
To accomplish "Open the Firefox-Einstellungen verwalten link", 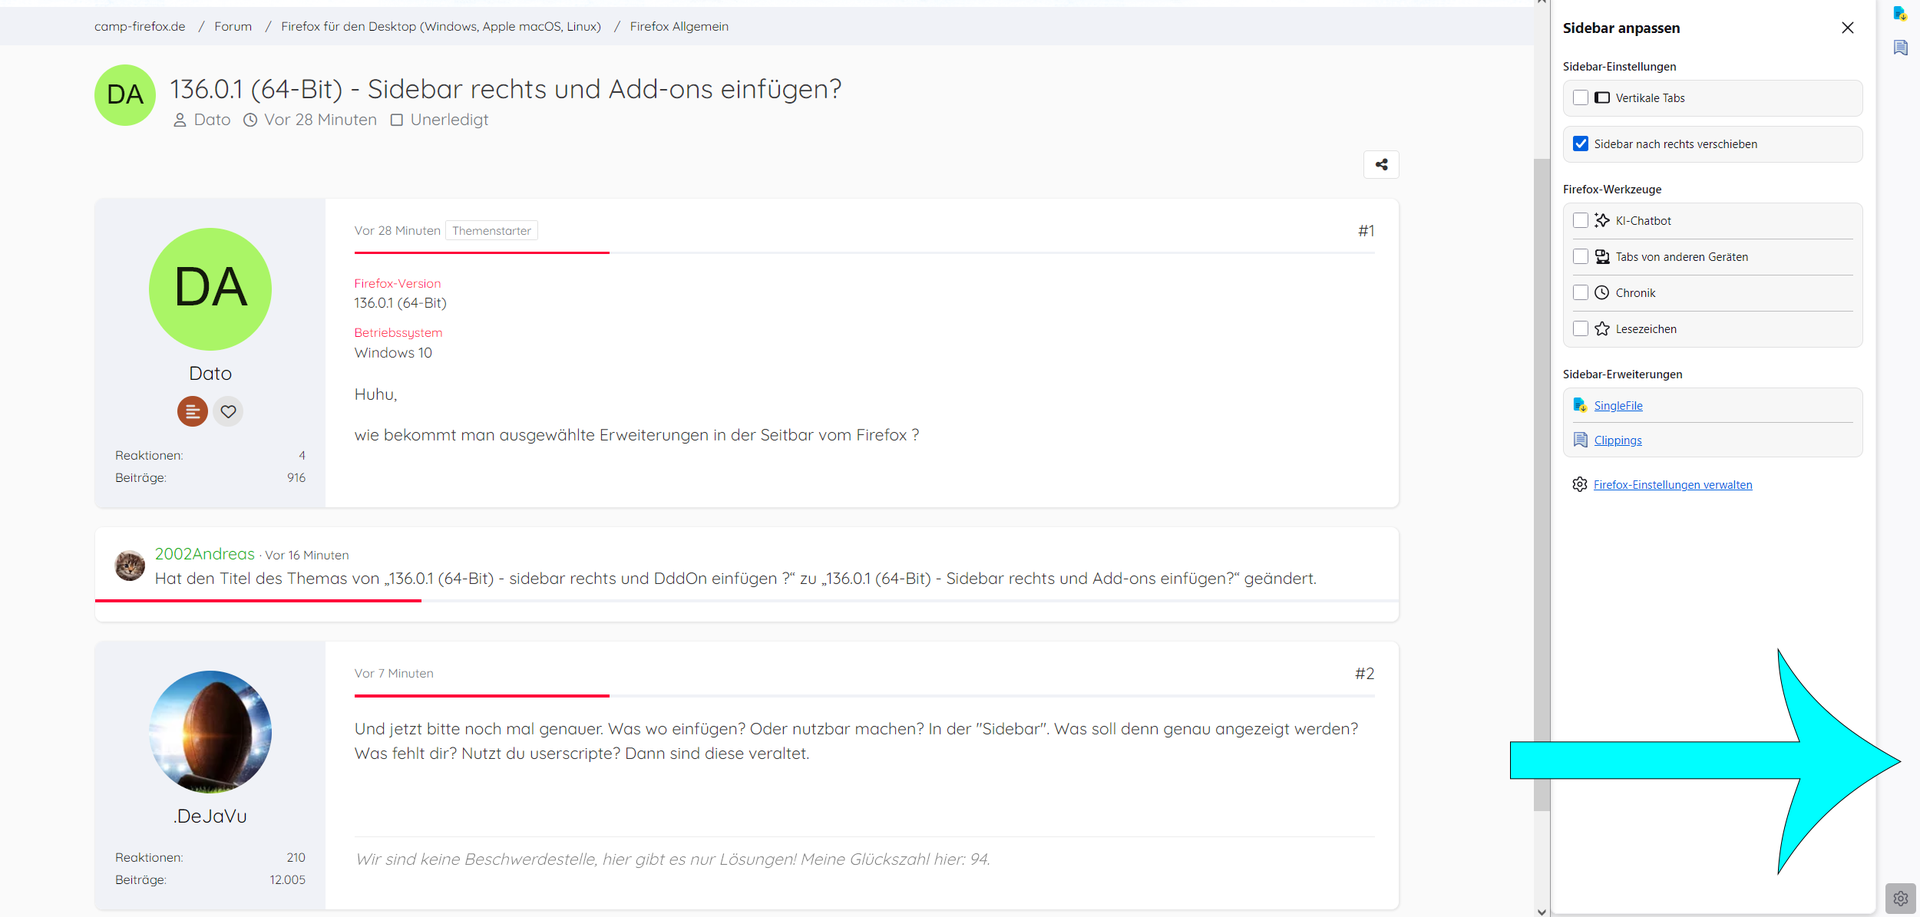I will [x=1672, y=485].
